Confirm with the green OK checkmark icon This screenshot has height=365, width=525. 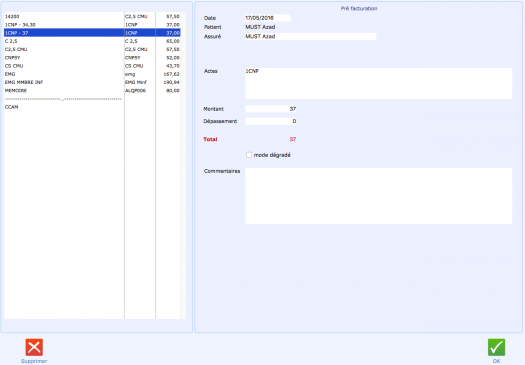[496, 347]
